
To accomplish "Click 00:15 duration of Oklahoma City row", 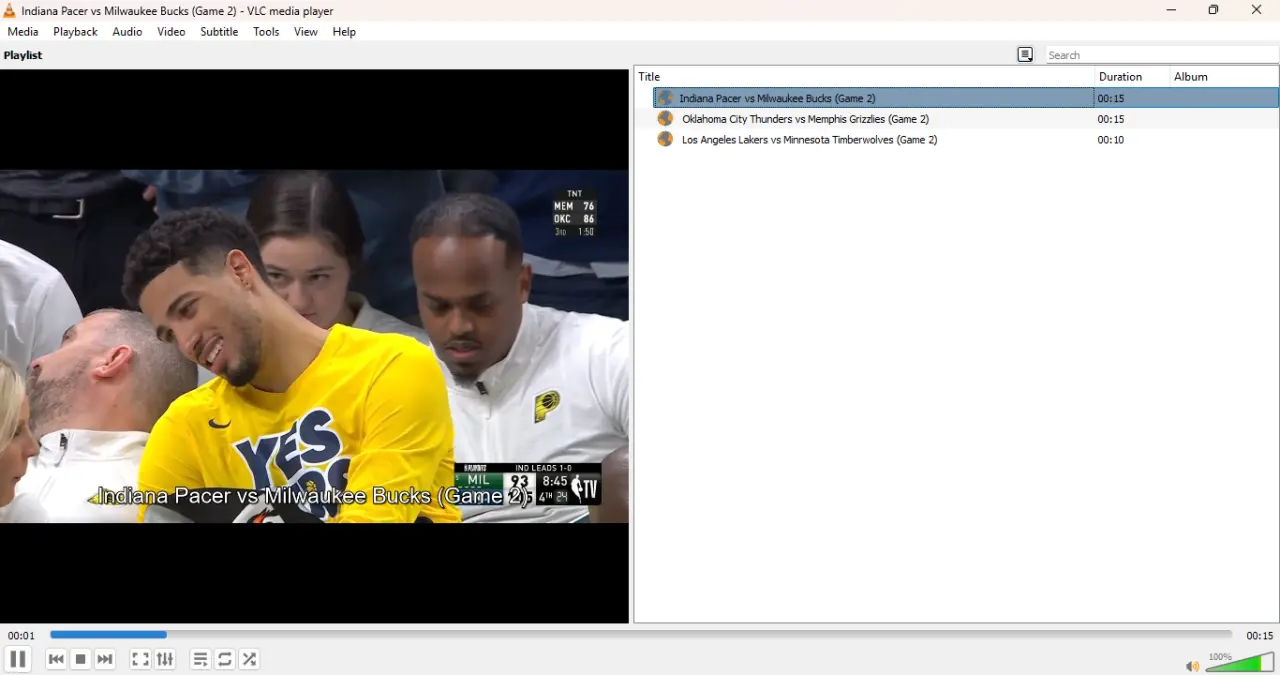I will click(1111, 119).
